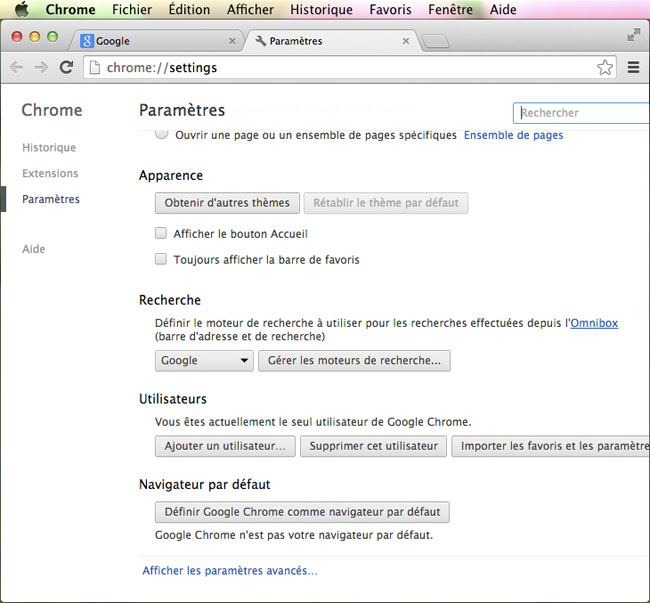Open the Apple menu
Viewport: 650px width, 603px height.
click(x=22, y=9)
